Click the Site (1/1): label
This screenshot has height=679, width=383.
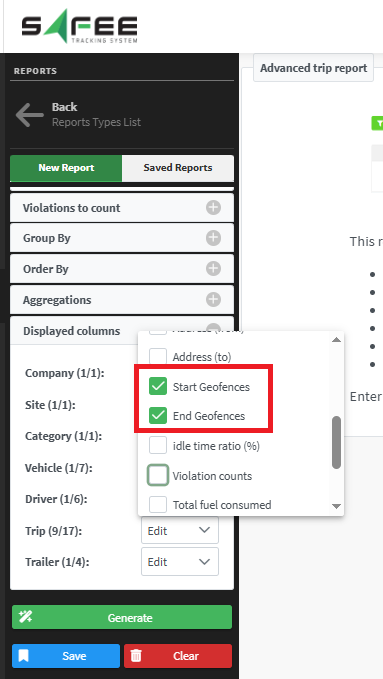[x=50, y=405]
